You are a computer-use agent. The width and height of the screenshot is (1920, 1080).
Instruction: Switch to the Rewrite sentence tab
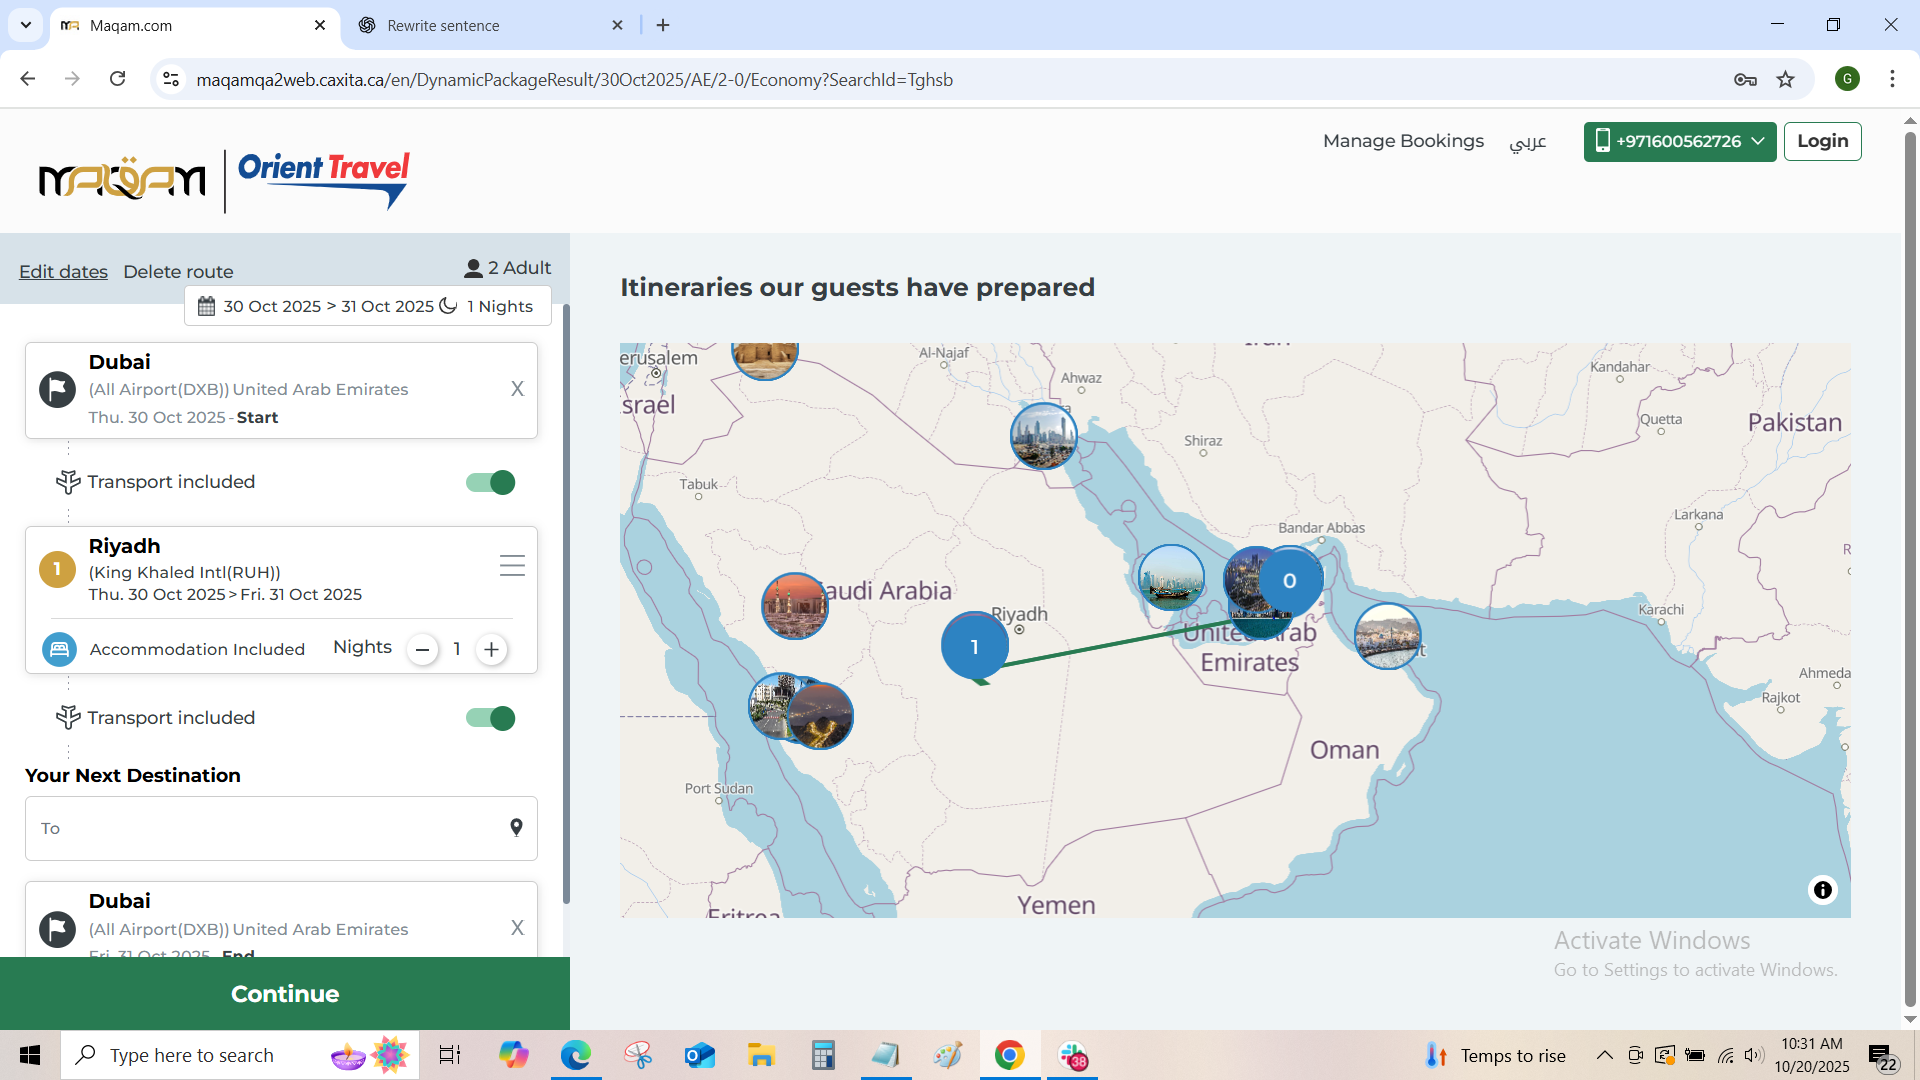tap(443, 25)
